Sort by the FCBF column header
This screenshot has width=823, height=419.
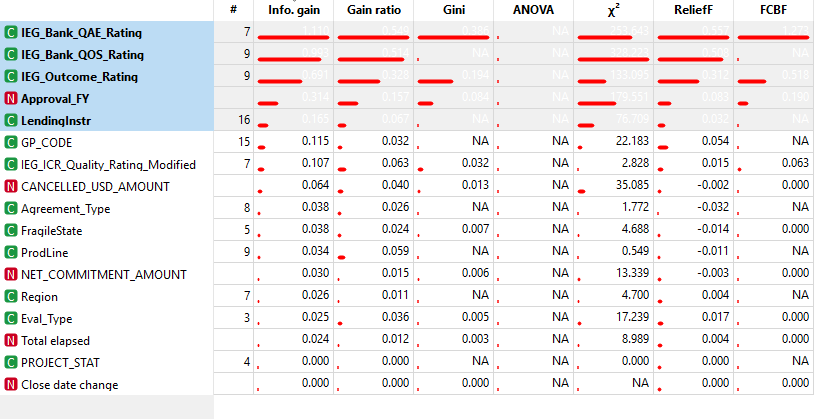774,10
